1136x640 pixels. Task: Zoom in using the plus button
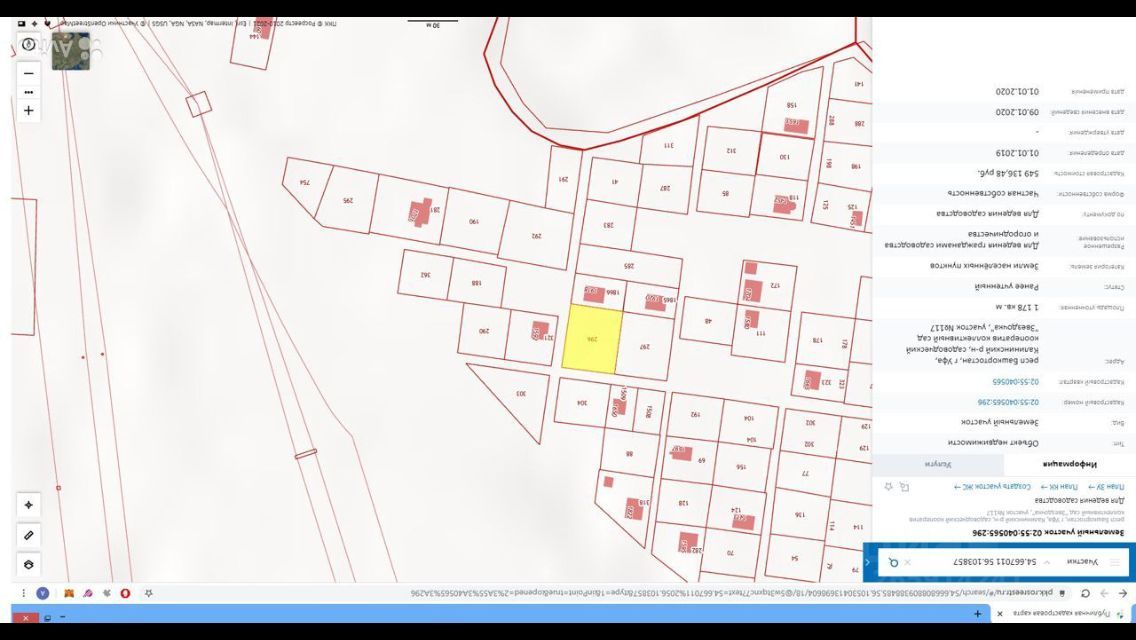(x=28, y=110)
